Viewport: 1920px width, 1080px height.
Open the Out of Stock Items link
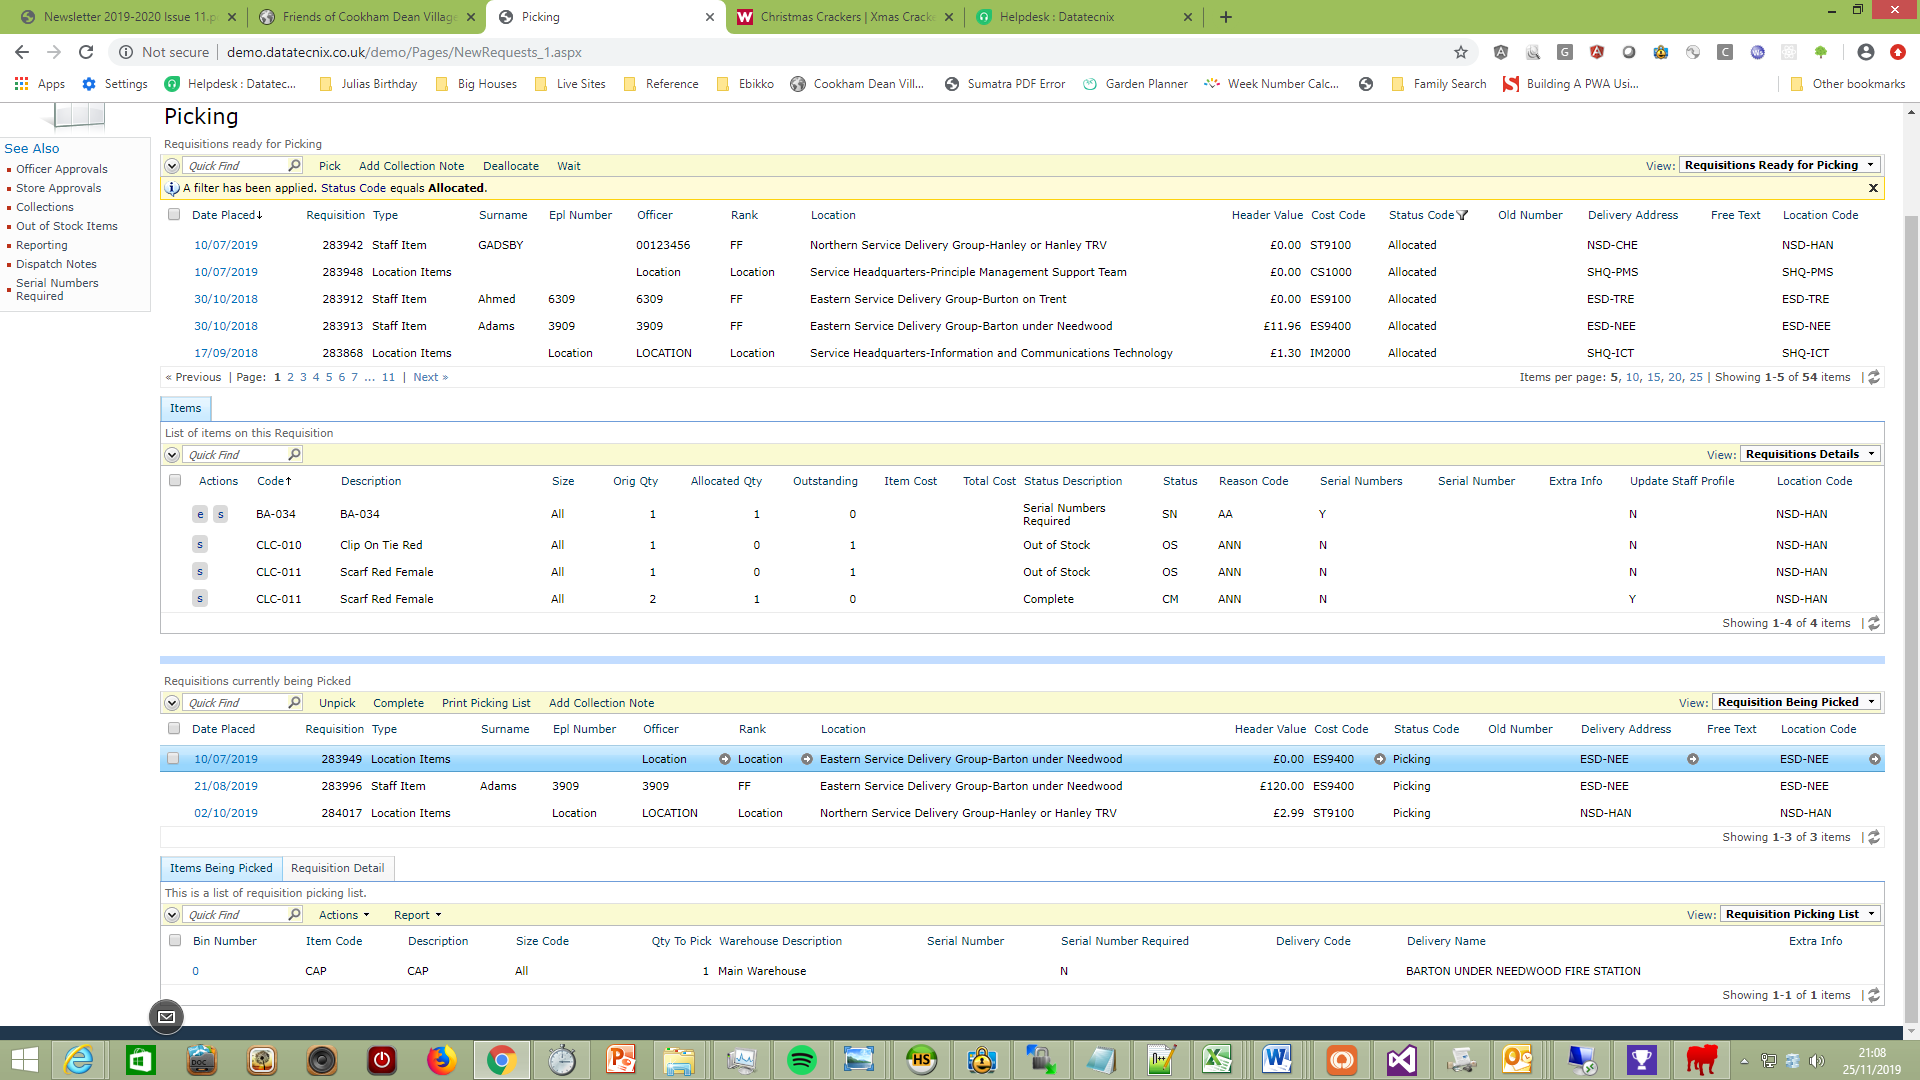[x=66, y=226]
